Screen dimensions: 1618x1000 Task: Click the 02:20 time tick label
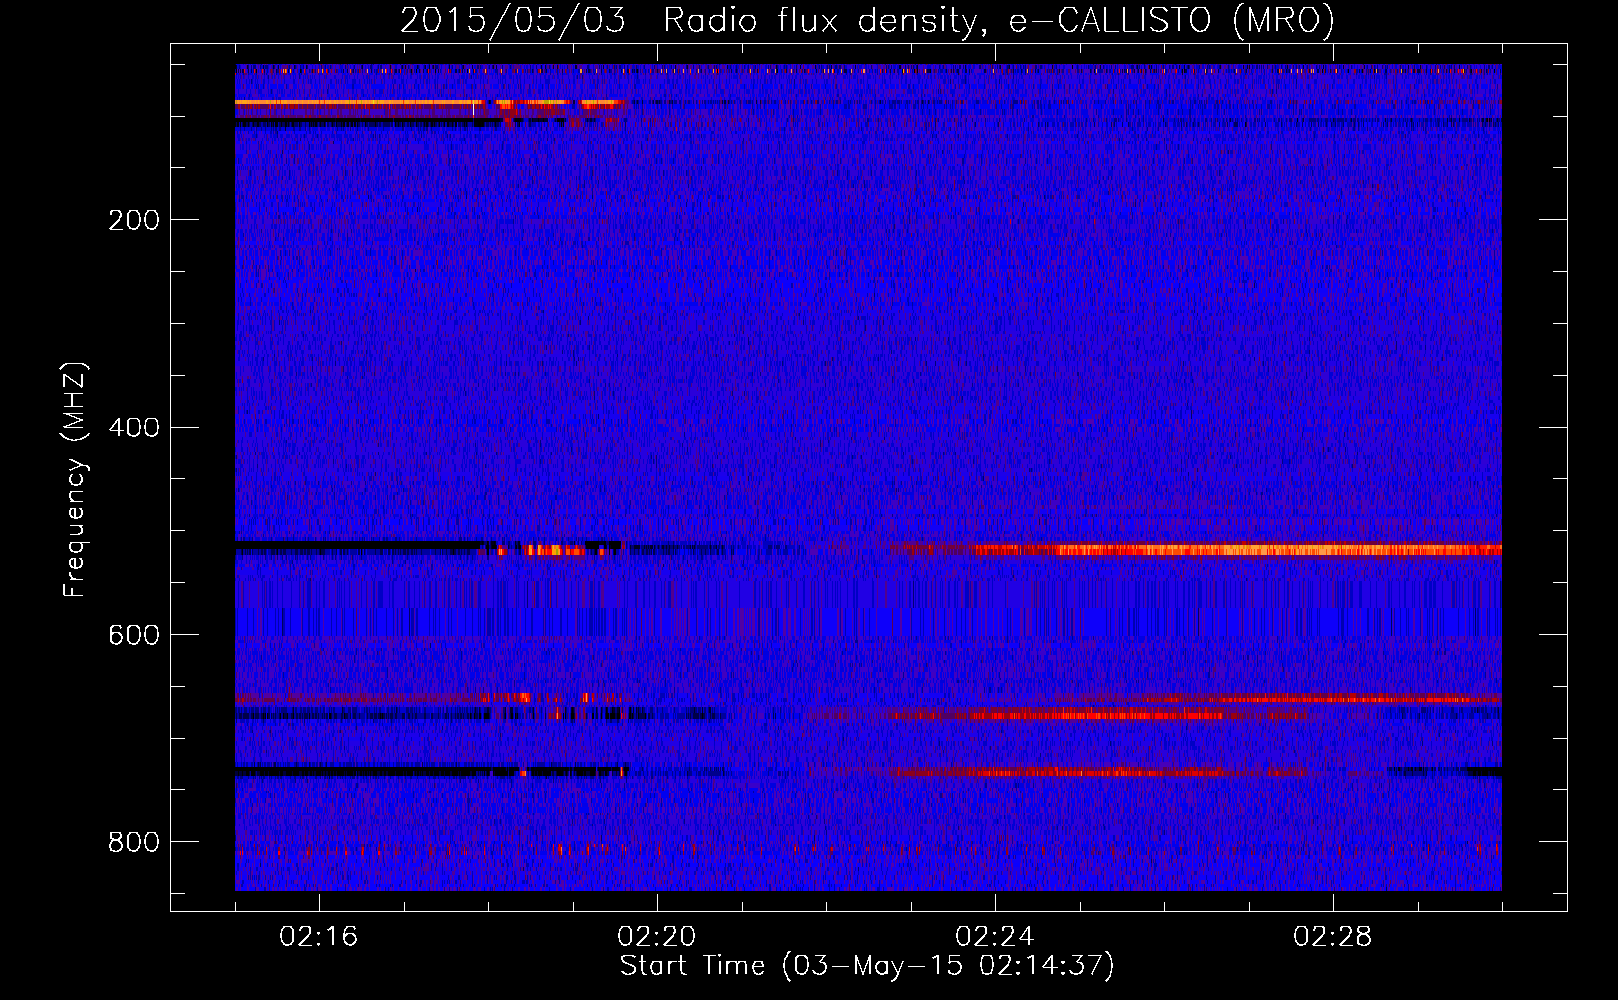click(657, 936)
